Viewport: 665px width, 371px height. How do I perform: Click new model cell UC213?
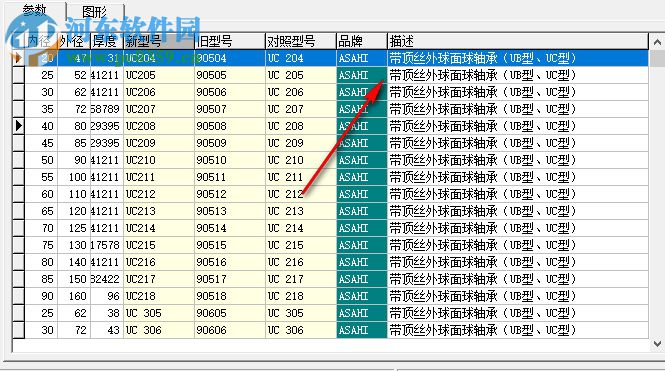(x=159, y=211)
